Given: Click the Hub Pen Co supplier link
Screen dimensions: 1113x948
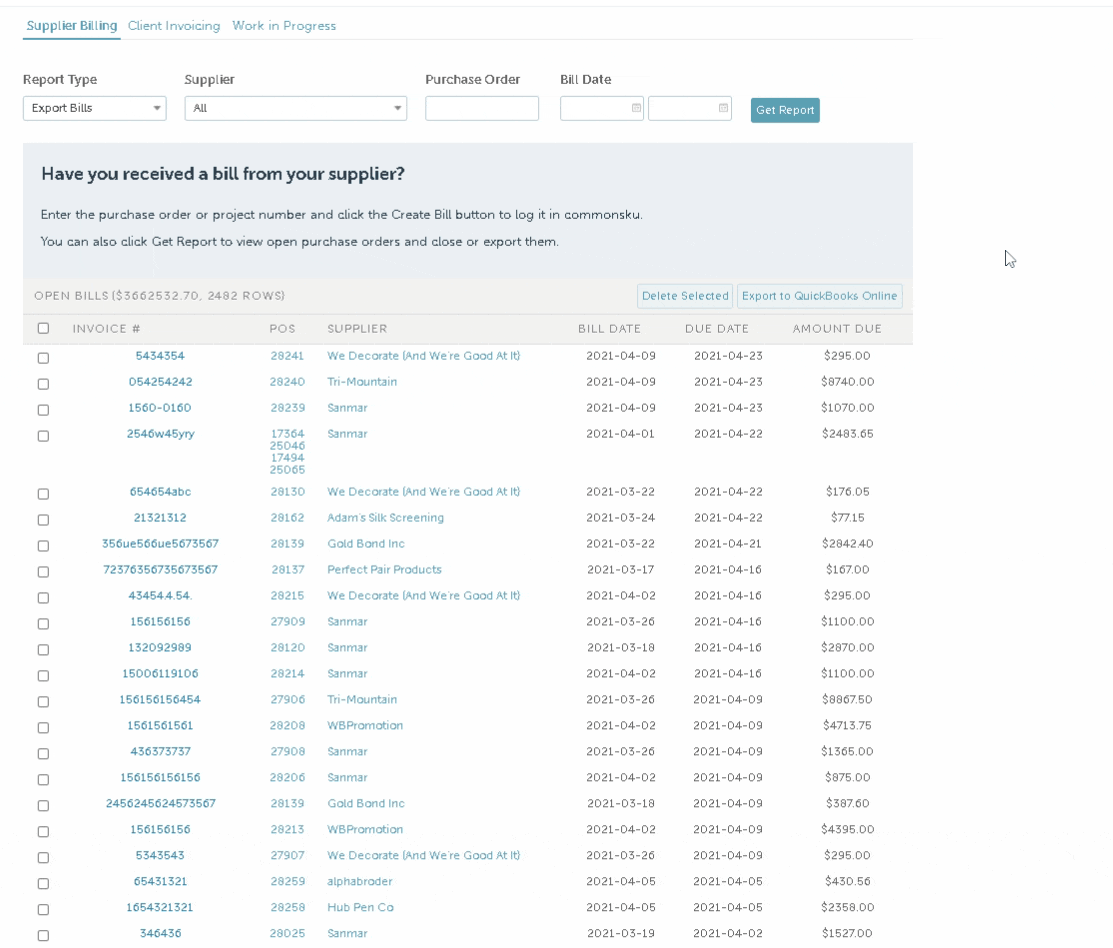Looking at the screenshot, I should pyautogui.click(x=360, y=908).
